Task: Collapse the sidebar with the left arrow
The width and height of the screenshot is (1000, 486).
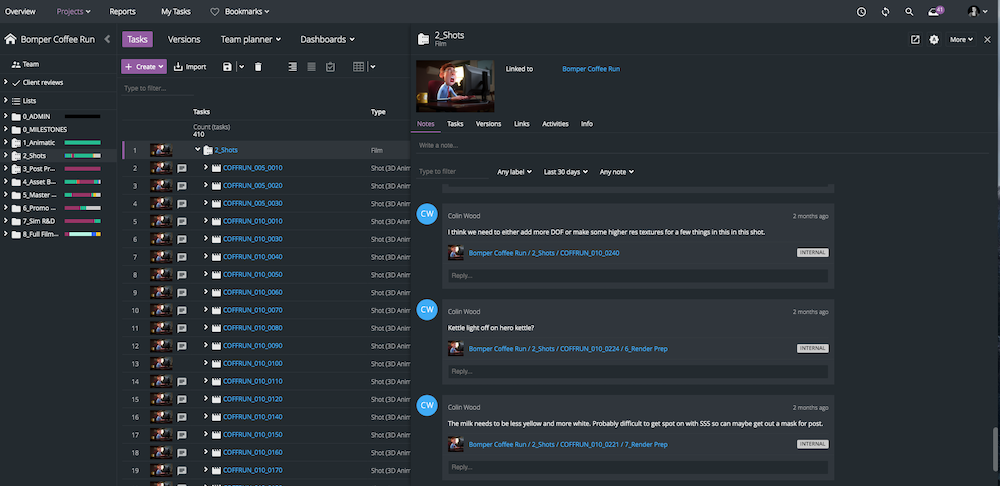Action: coord(107,39)
